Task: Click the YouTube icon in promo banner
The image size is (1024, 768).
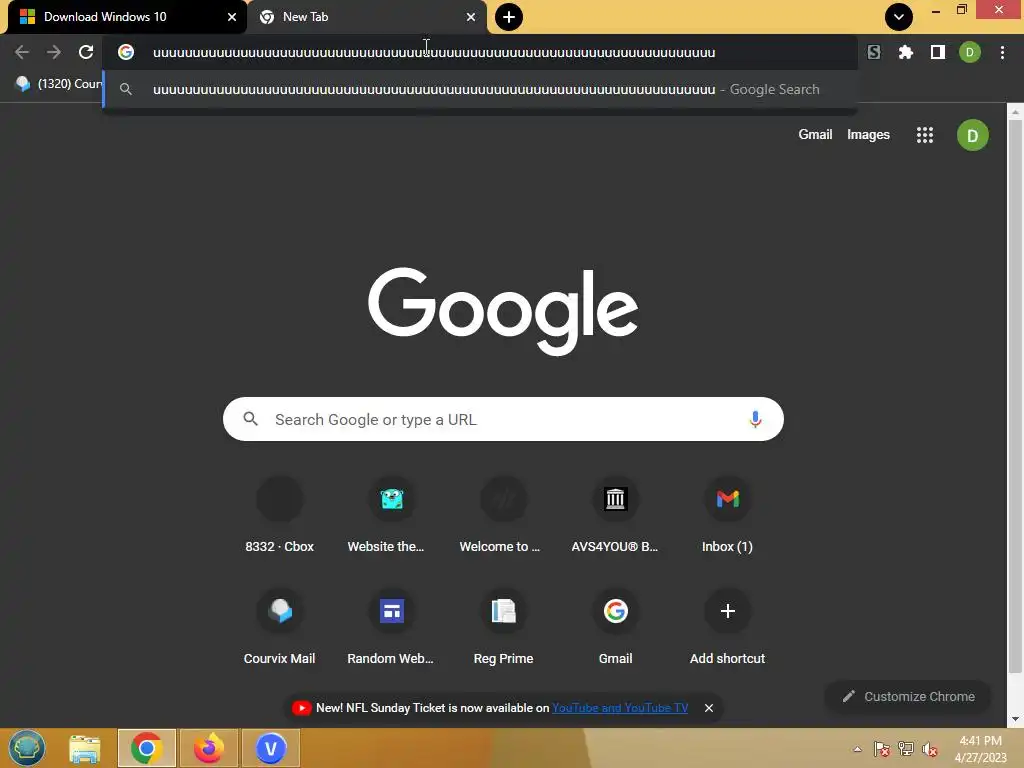Action: [x=301, y=708]
